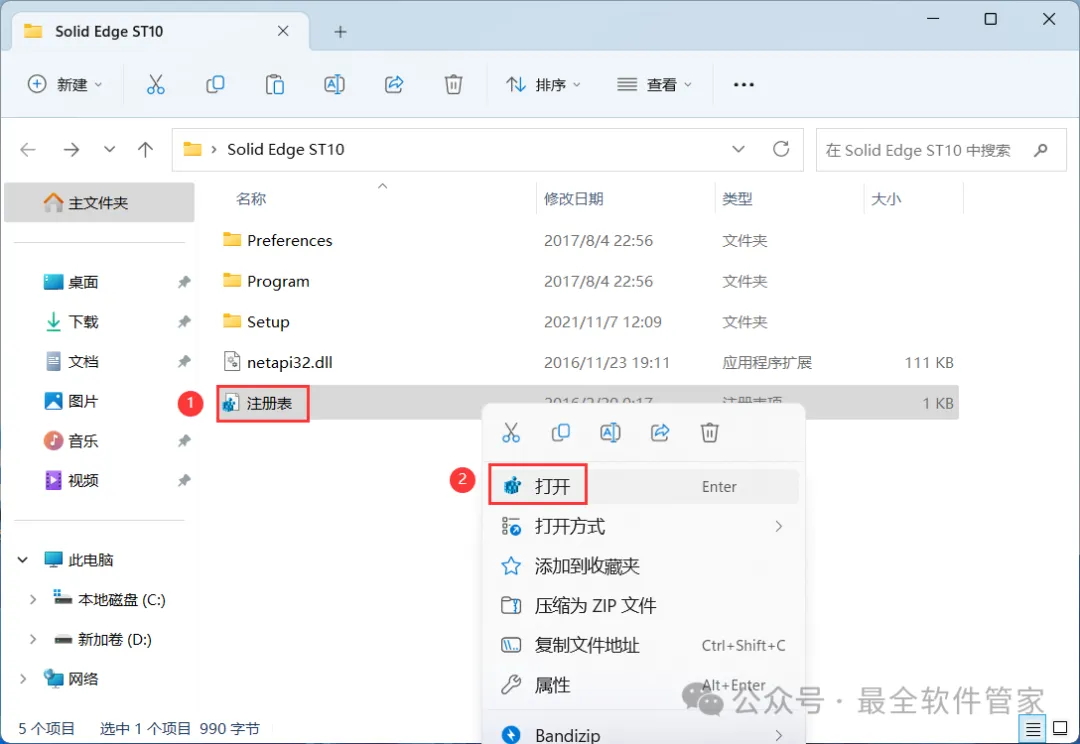Unpin 视频 using its pin icon
The image size is (1080, 744).
point(184,480)
